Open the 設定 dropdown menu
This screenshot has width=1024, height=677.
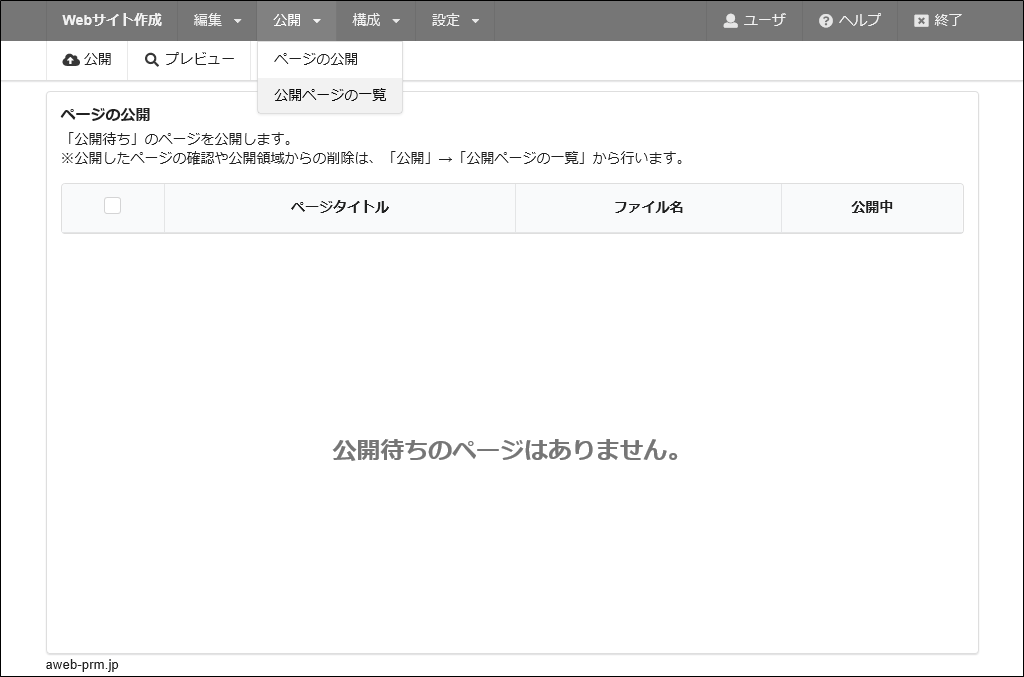click(x=455, y=20)
